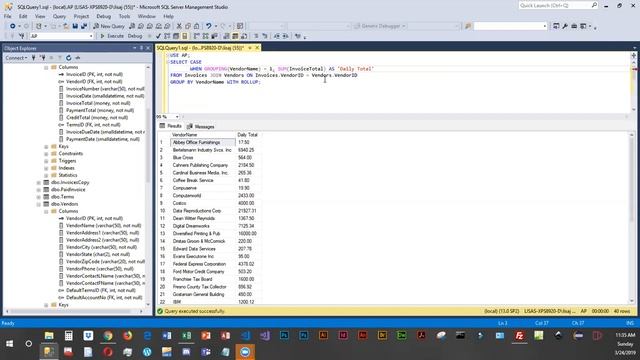
Task: Click the Copy icon in toolbar
Action: point(188,26)
